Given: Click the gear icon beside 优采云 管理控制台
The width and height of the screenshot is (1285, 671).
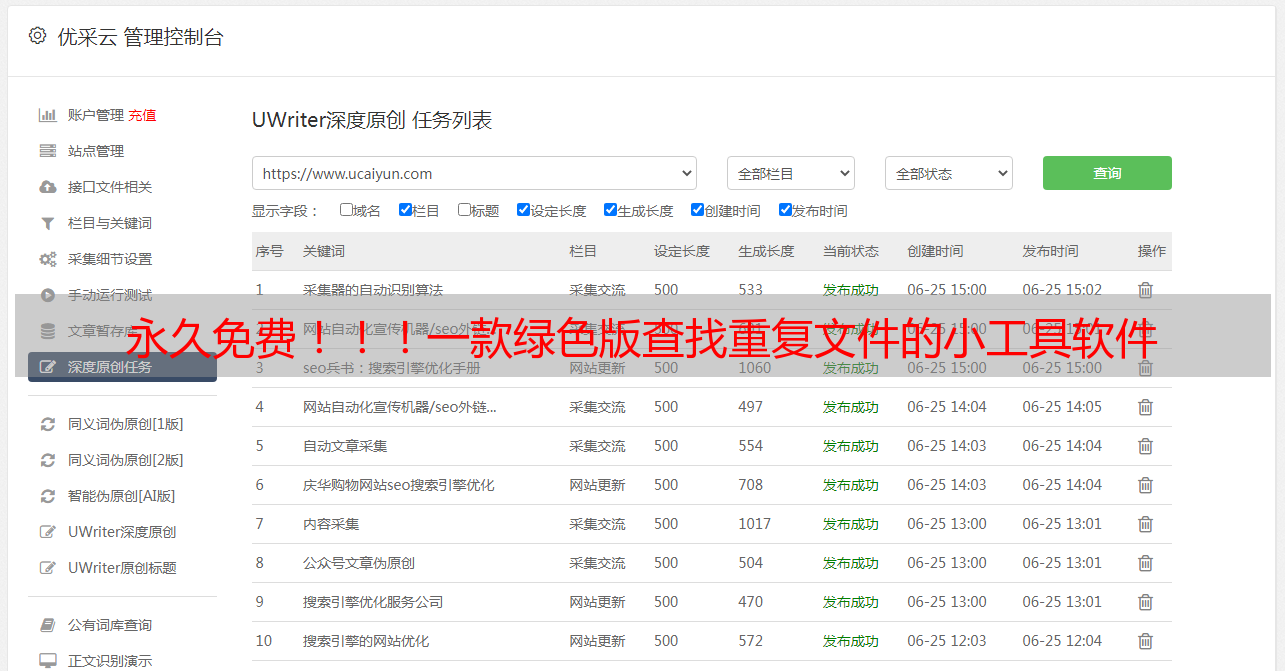Looking at the screenshot, I should [x=37, y=36].
